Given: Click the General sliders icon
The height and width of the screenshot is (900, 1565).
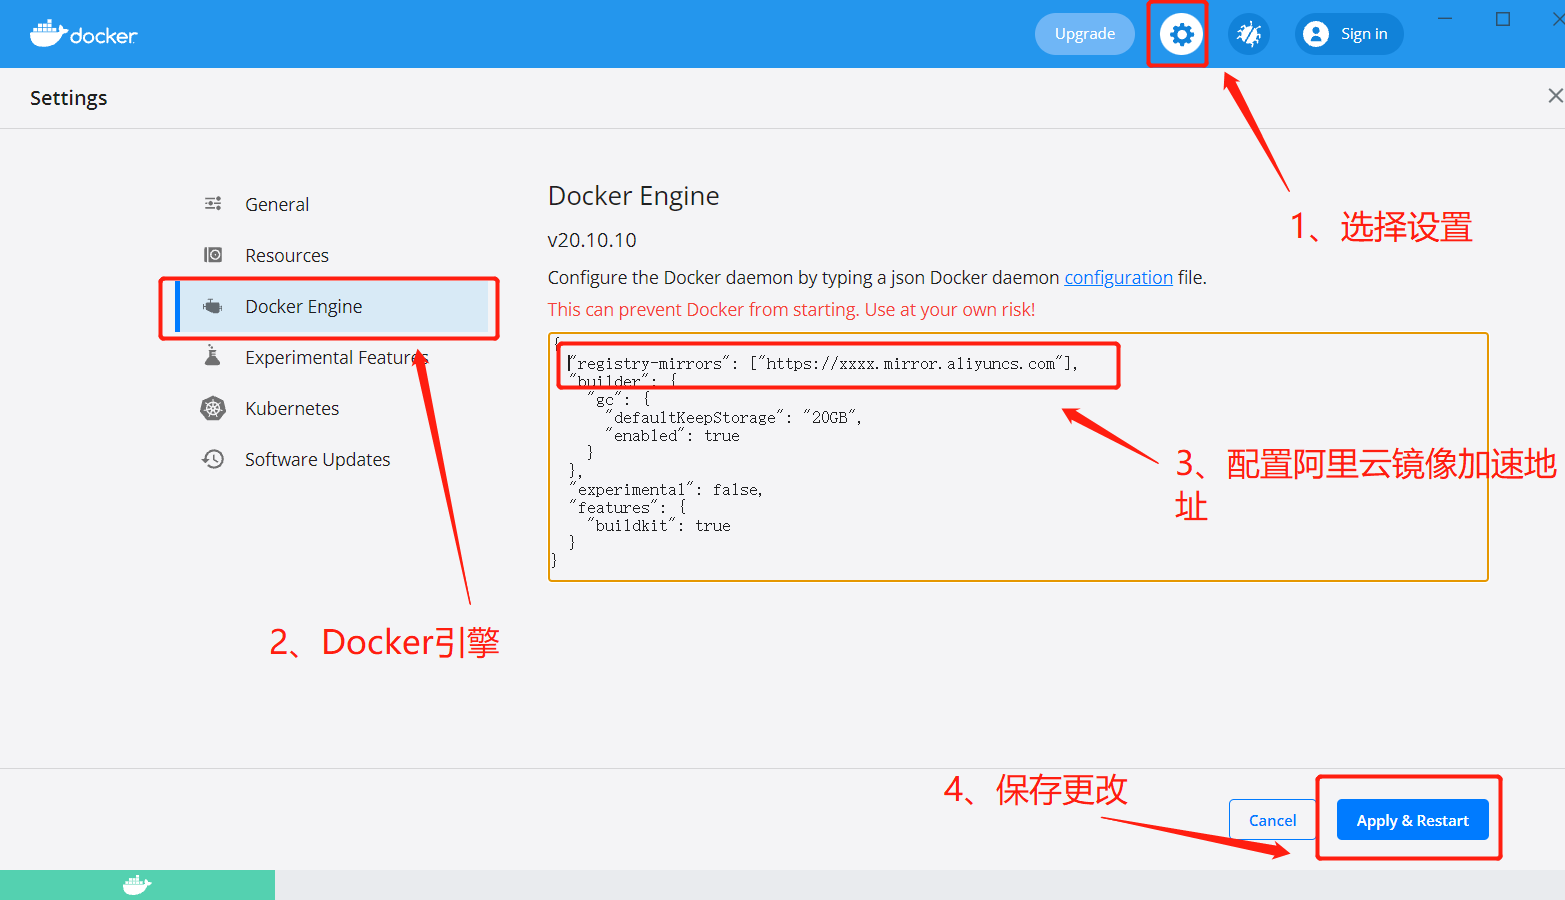Looking at the screenshot, I should (x=213, y=204).
